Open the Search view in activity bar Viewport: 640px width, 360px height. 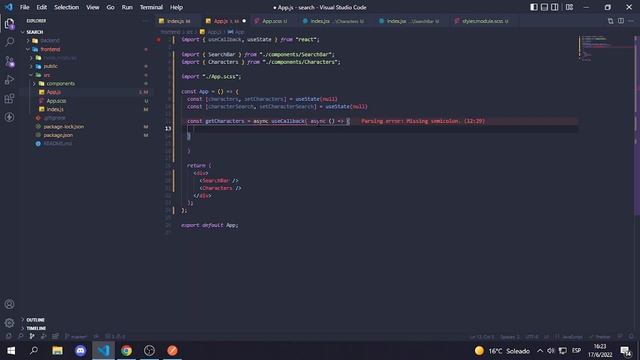(9, 42)
